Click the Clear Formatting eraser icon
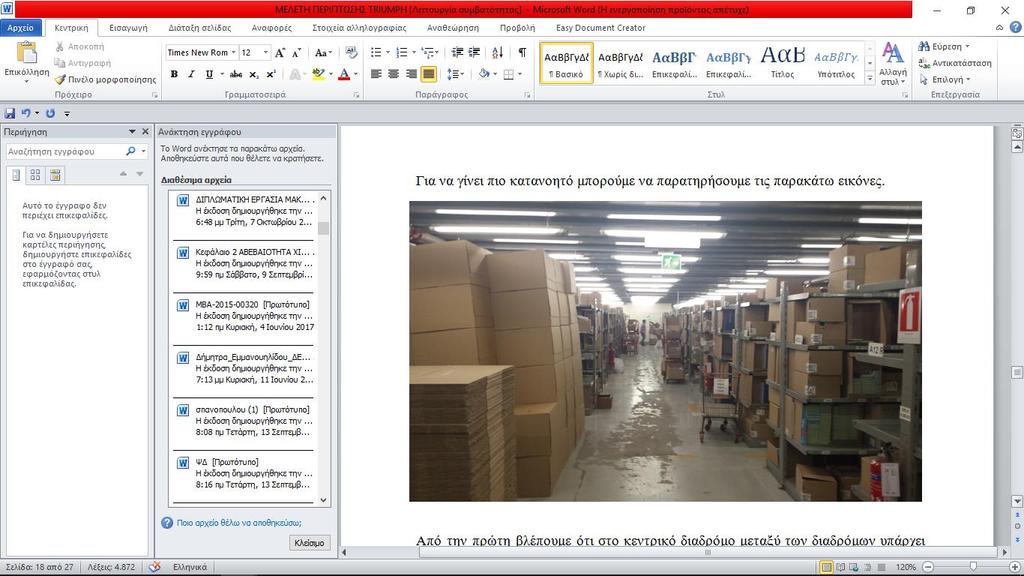Image resolution: width=1024 pixels, height=576 pixels. pyautogui.click(x=351, y=52)
